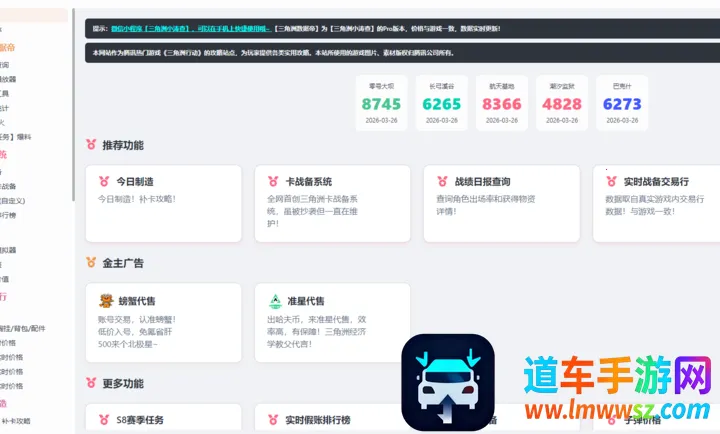Click the medal icon on 今日制造 card
Viewport: 720px width, 434px height.
tap(103, 182)
